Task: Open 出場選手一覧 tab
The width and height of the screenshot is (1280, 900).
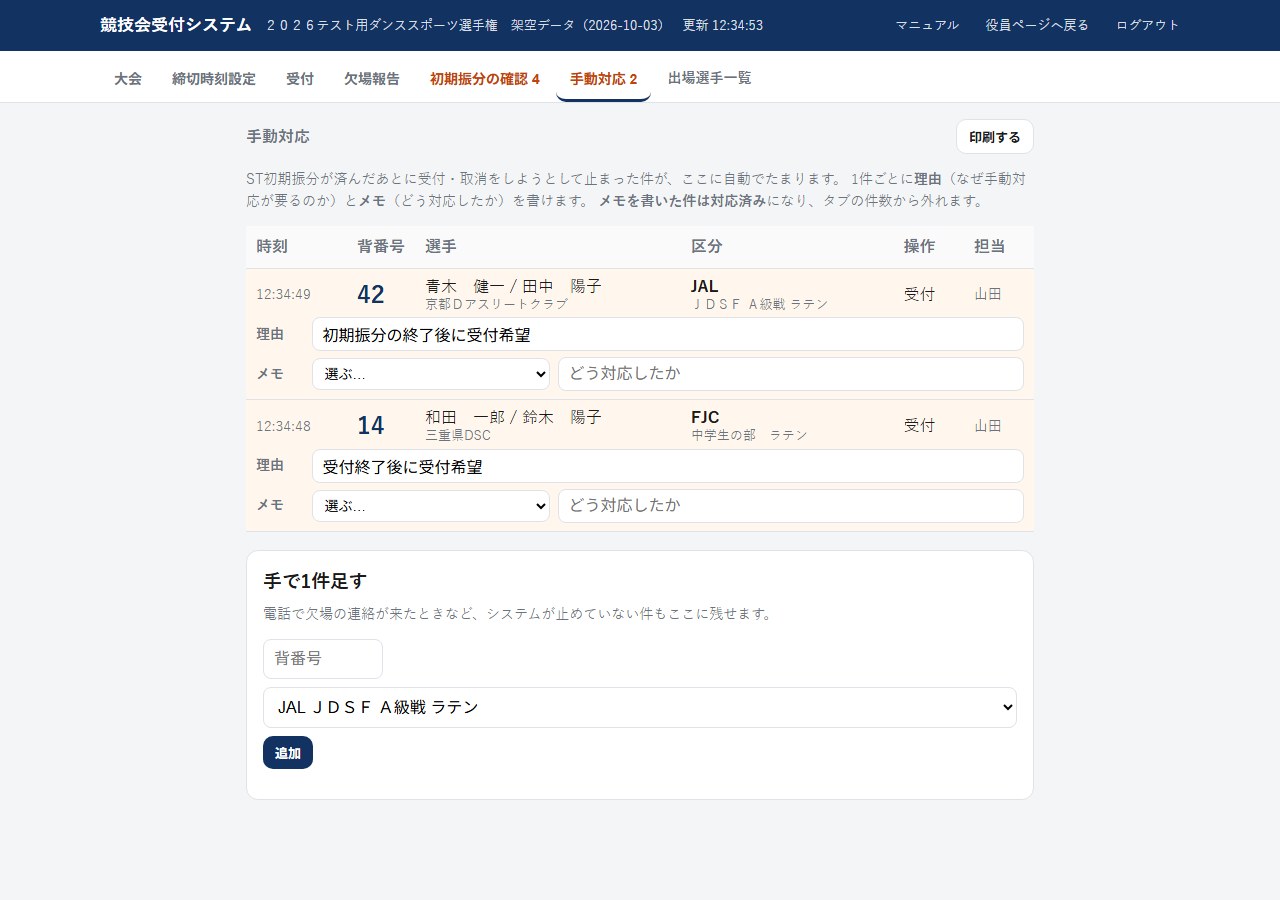Action: tap(710, 78)
